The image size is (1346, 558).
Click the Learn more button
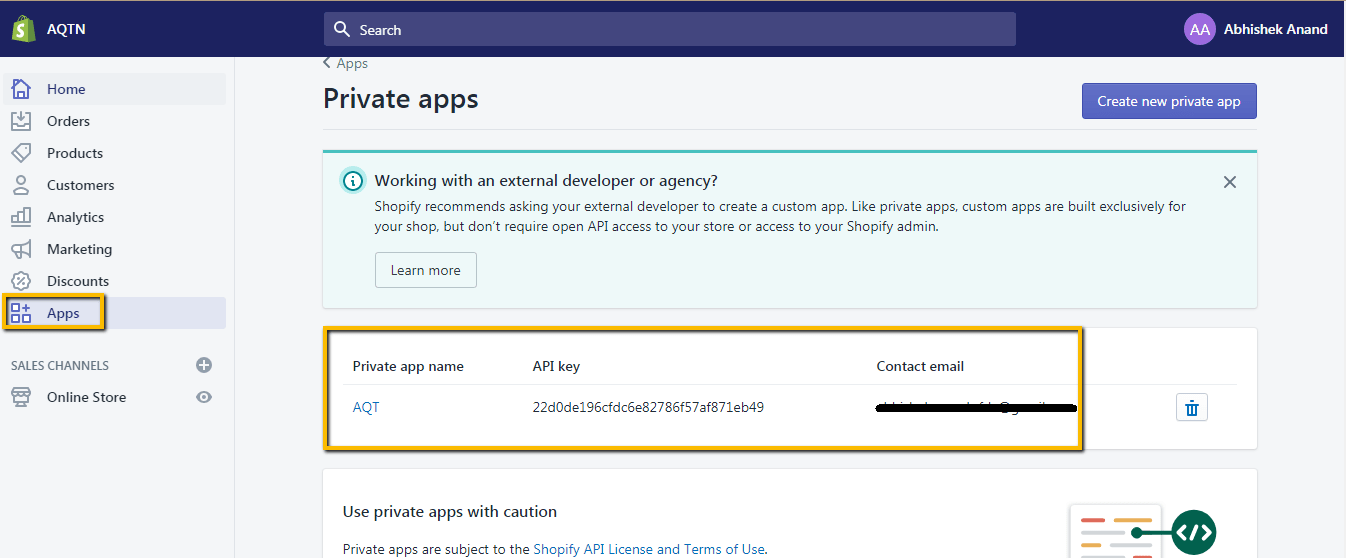click(426, 270)
